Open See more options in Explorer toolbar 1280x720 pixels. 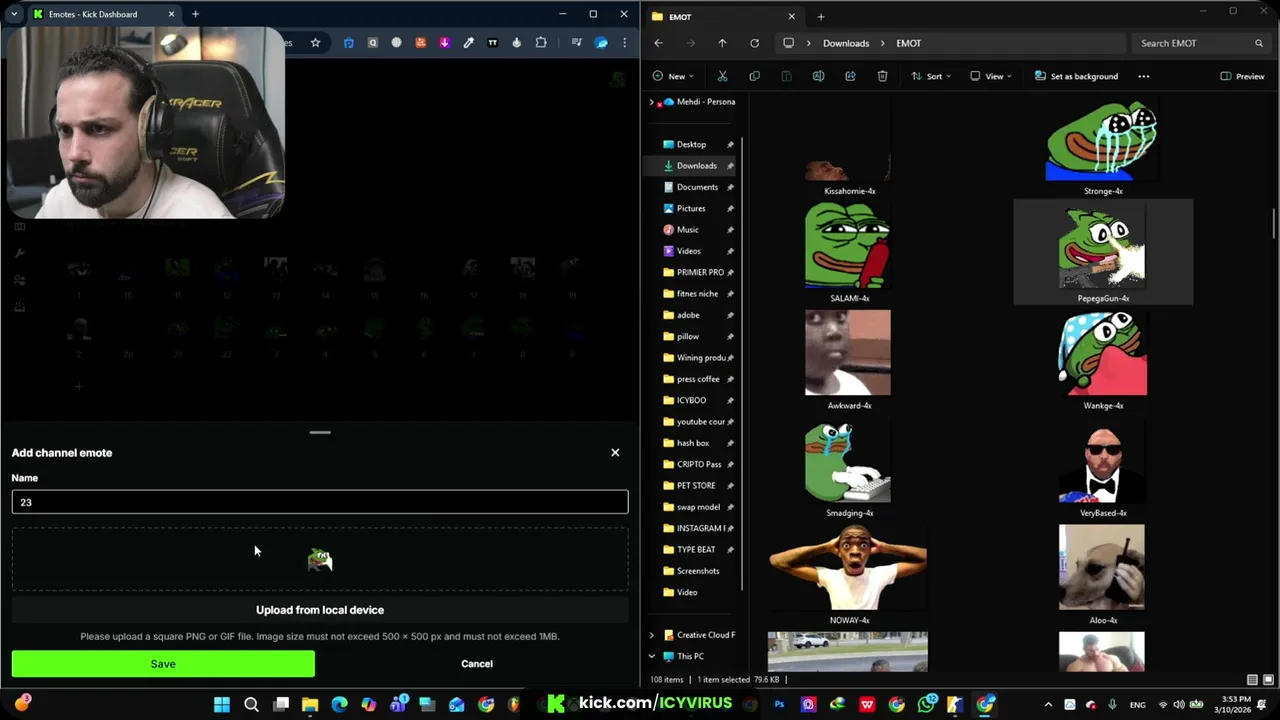click(1144, 76)
